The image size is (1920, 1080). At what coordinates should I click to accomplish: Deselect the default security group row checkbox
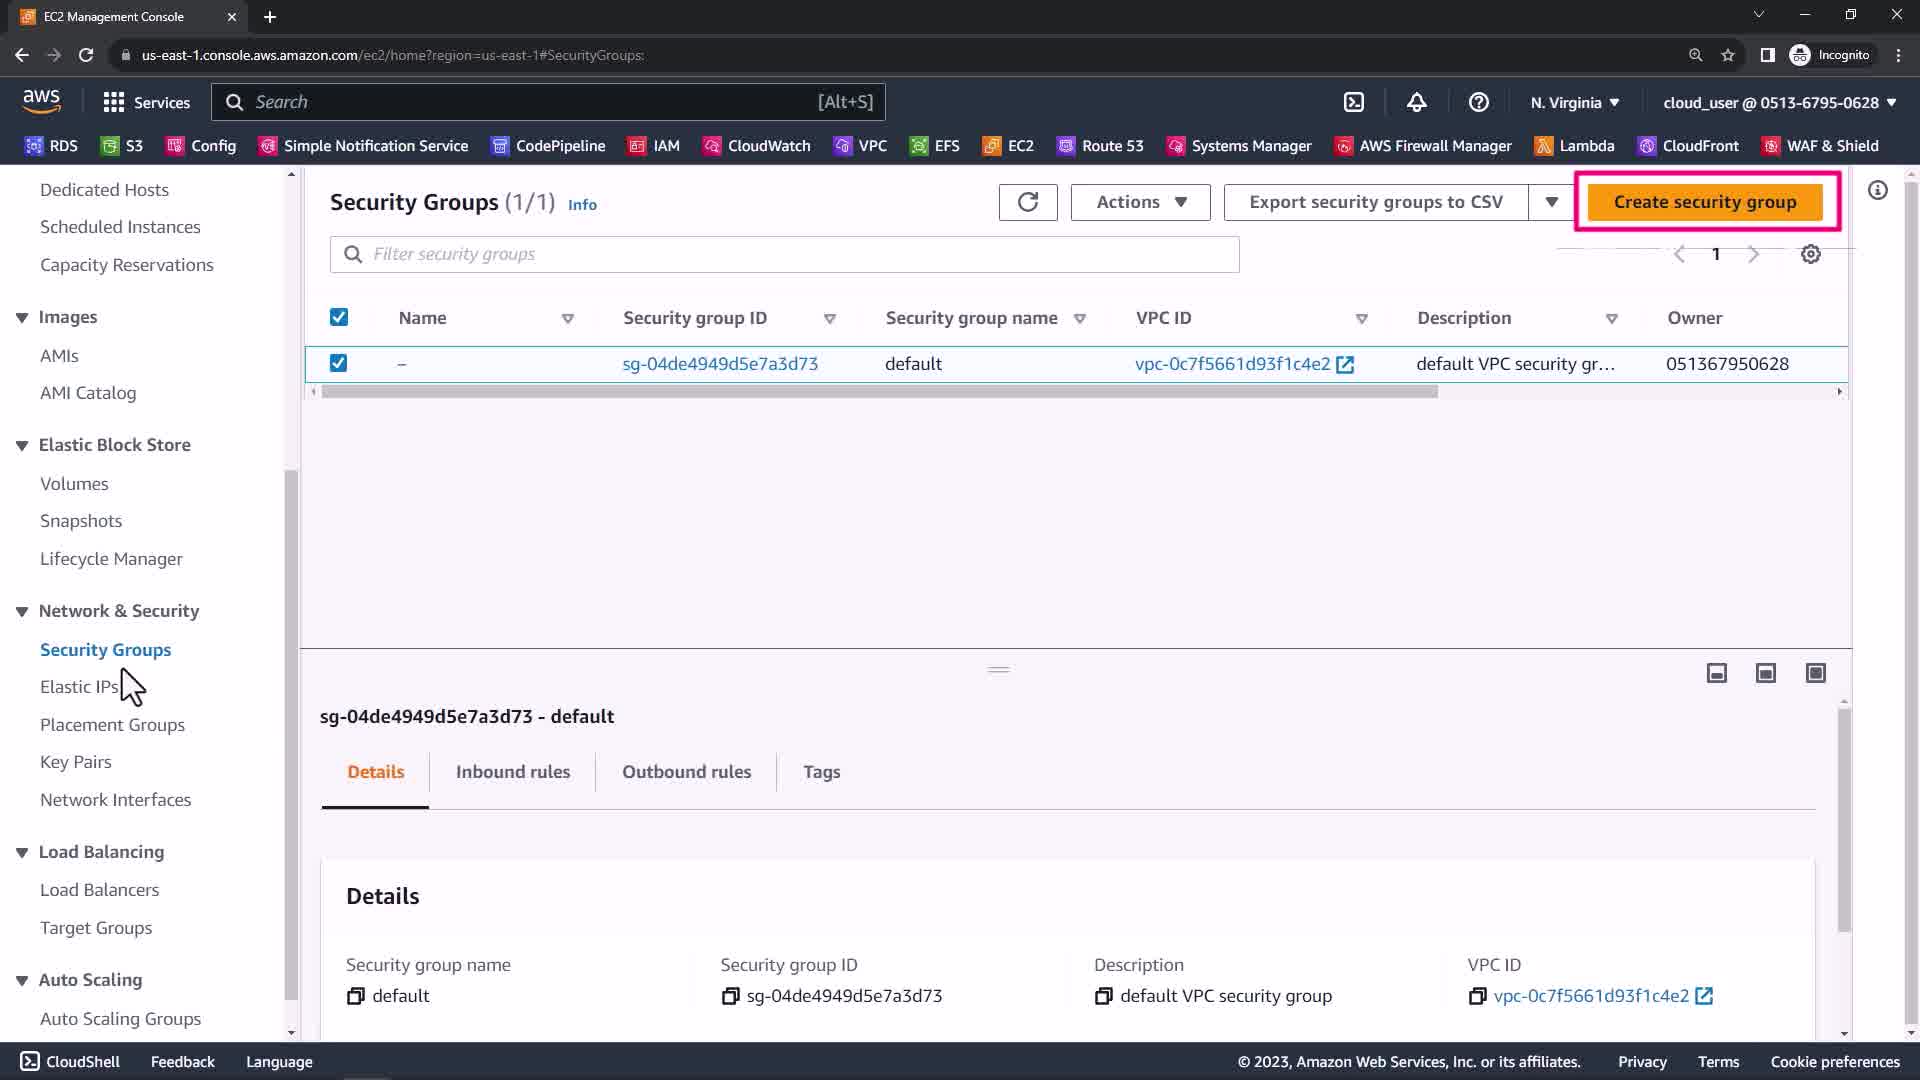(x=339, y=363)
